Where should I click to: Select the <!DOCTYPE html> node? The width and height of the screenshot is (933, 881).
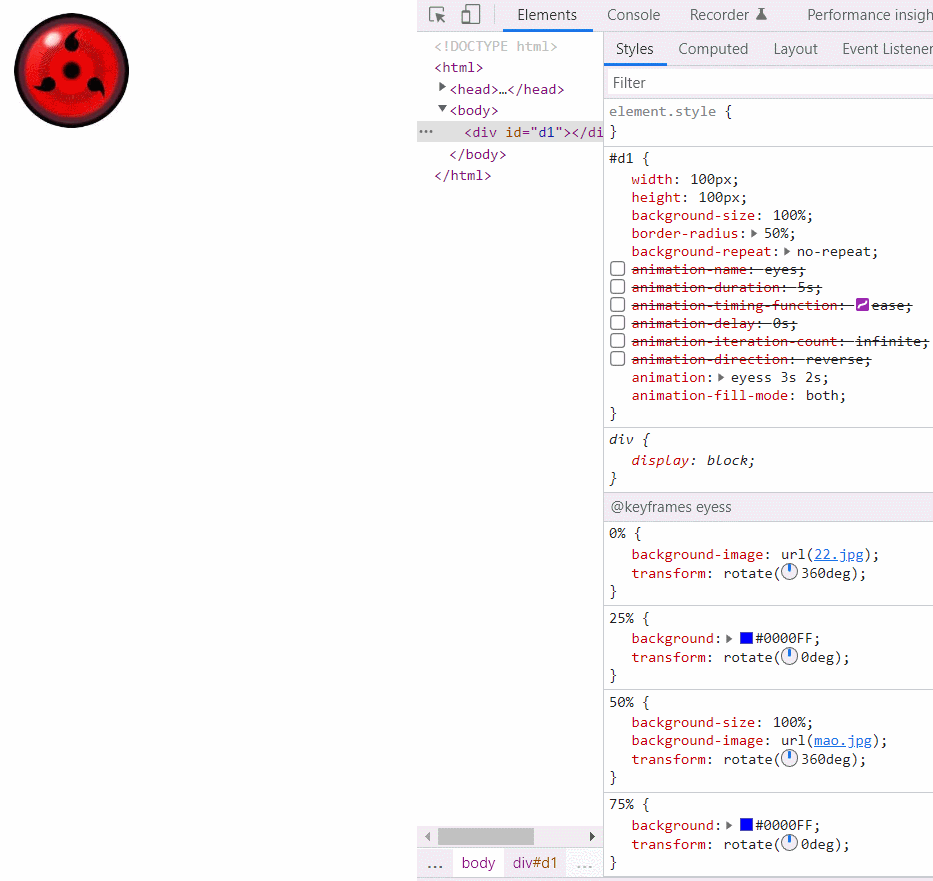click(496, 46)
